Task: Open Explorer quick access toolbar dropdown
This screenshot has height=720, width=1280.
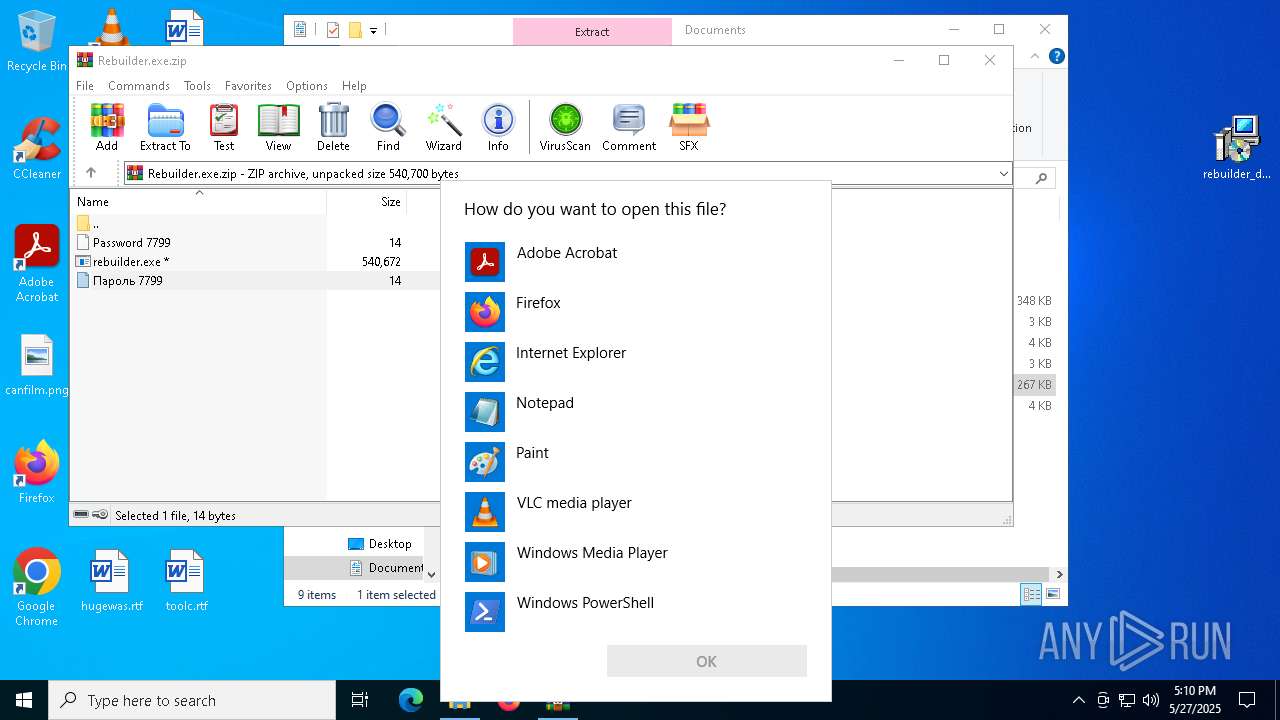Action: tap(373, 30)
